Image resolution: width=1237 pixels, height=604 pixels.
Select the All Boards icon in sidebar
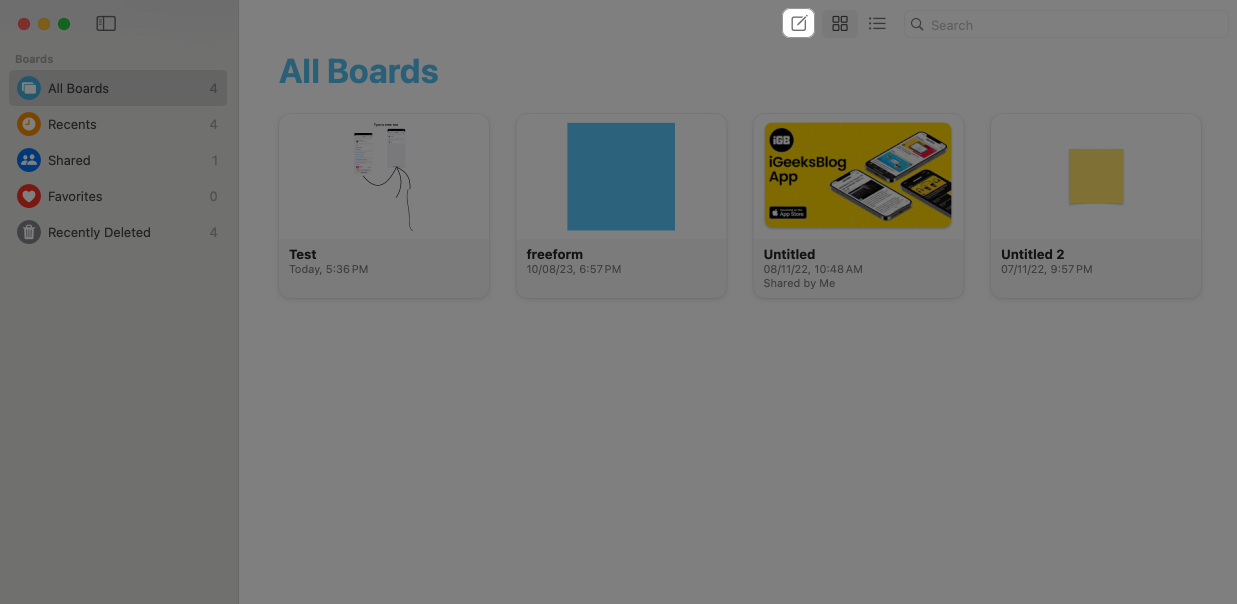[x=28, y=88]
